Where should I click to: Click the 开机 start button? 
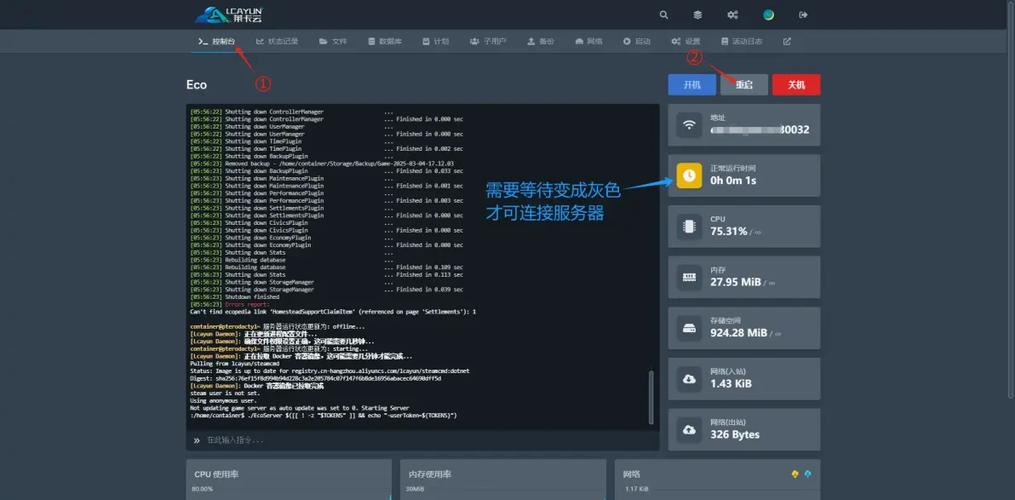[692, 85]
